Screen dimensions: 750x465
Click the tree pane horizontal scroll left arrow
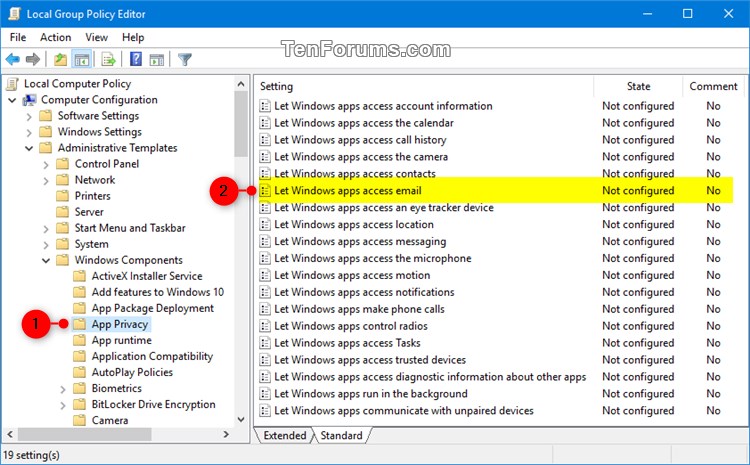click(10, 434)
